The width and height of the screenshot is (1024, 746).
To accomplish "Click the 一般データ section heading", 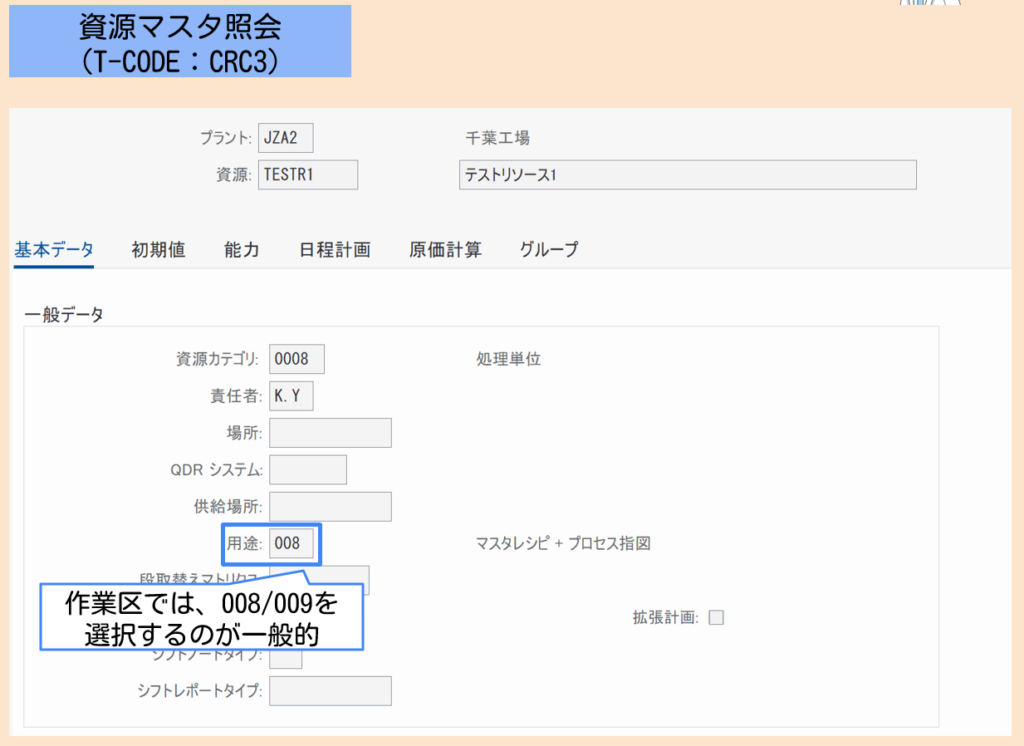I will point(64,315).
